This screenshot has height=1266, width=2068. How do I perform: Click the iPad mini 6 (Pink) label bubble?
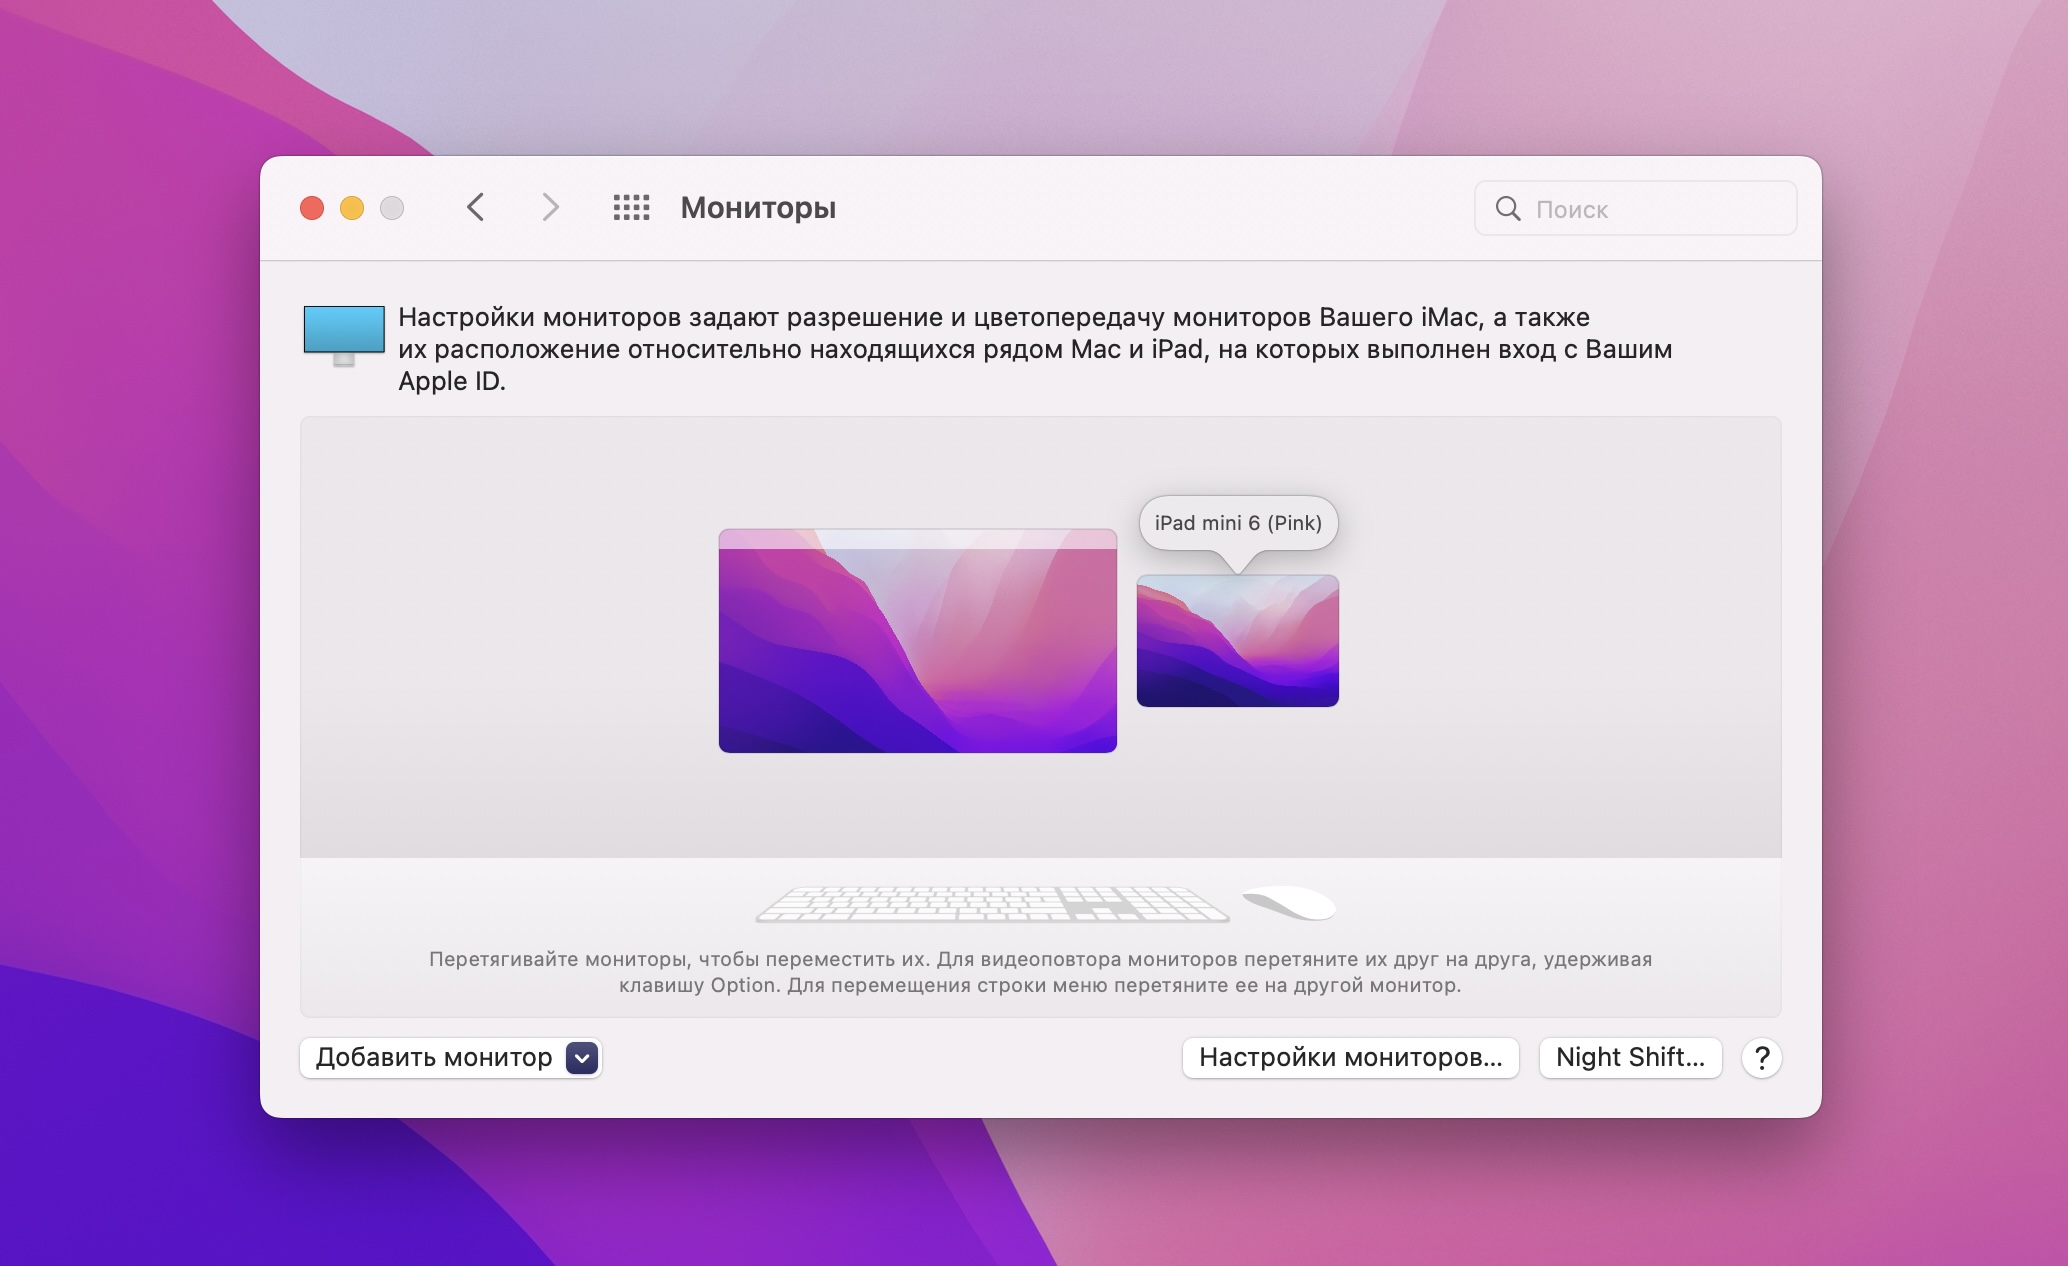coord(1238,523)
